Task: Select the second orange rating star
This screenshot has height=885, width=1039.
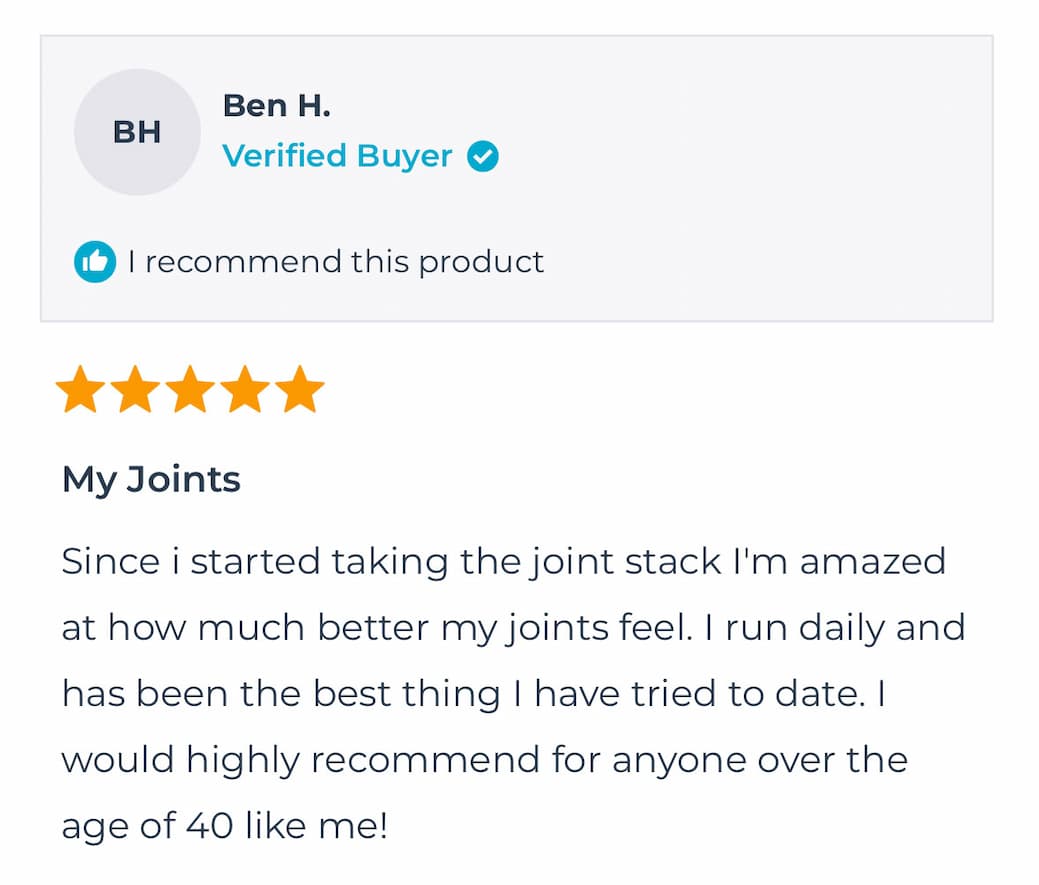Action: click(135, 390)
